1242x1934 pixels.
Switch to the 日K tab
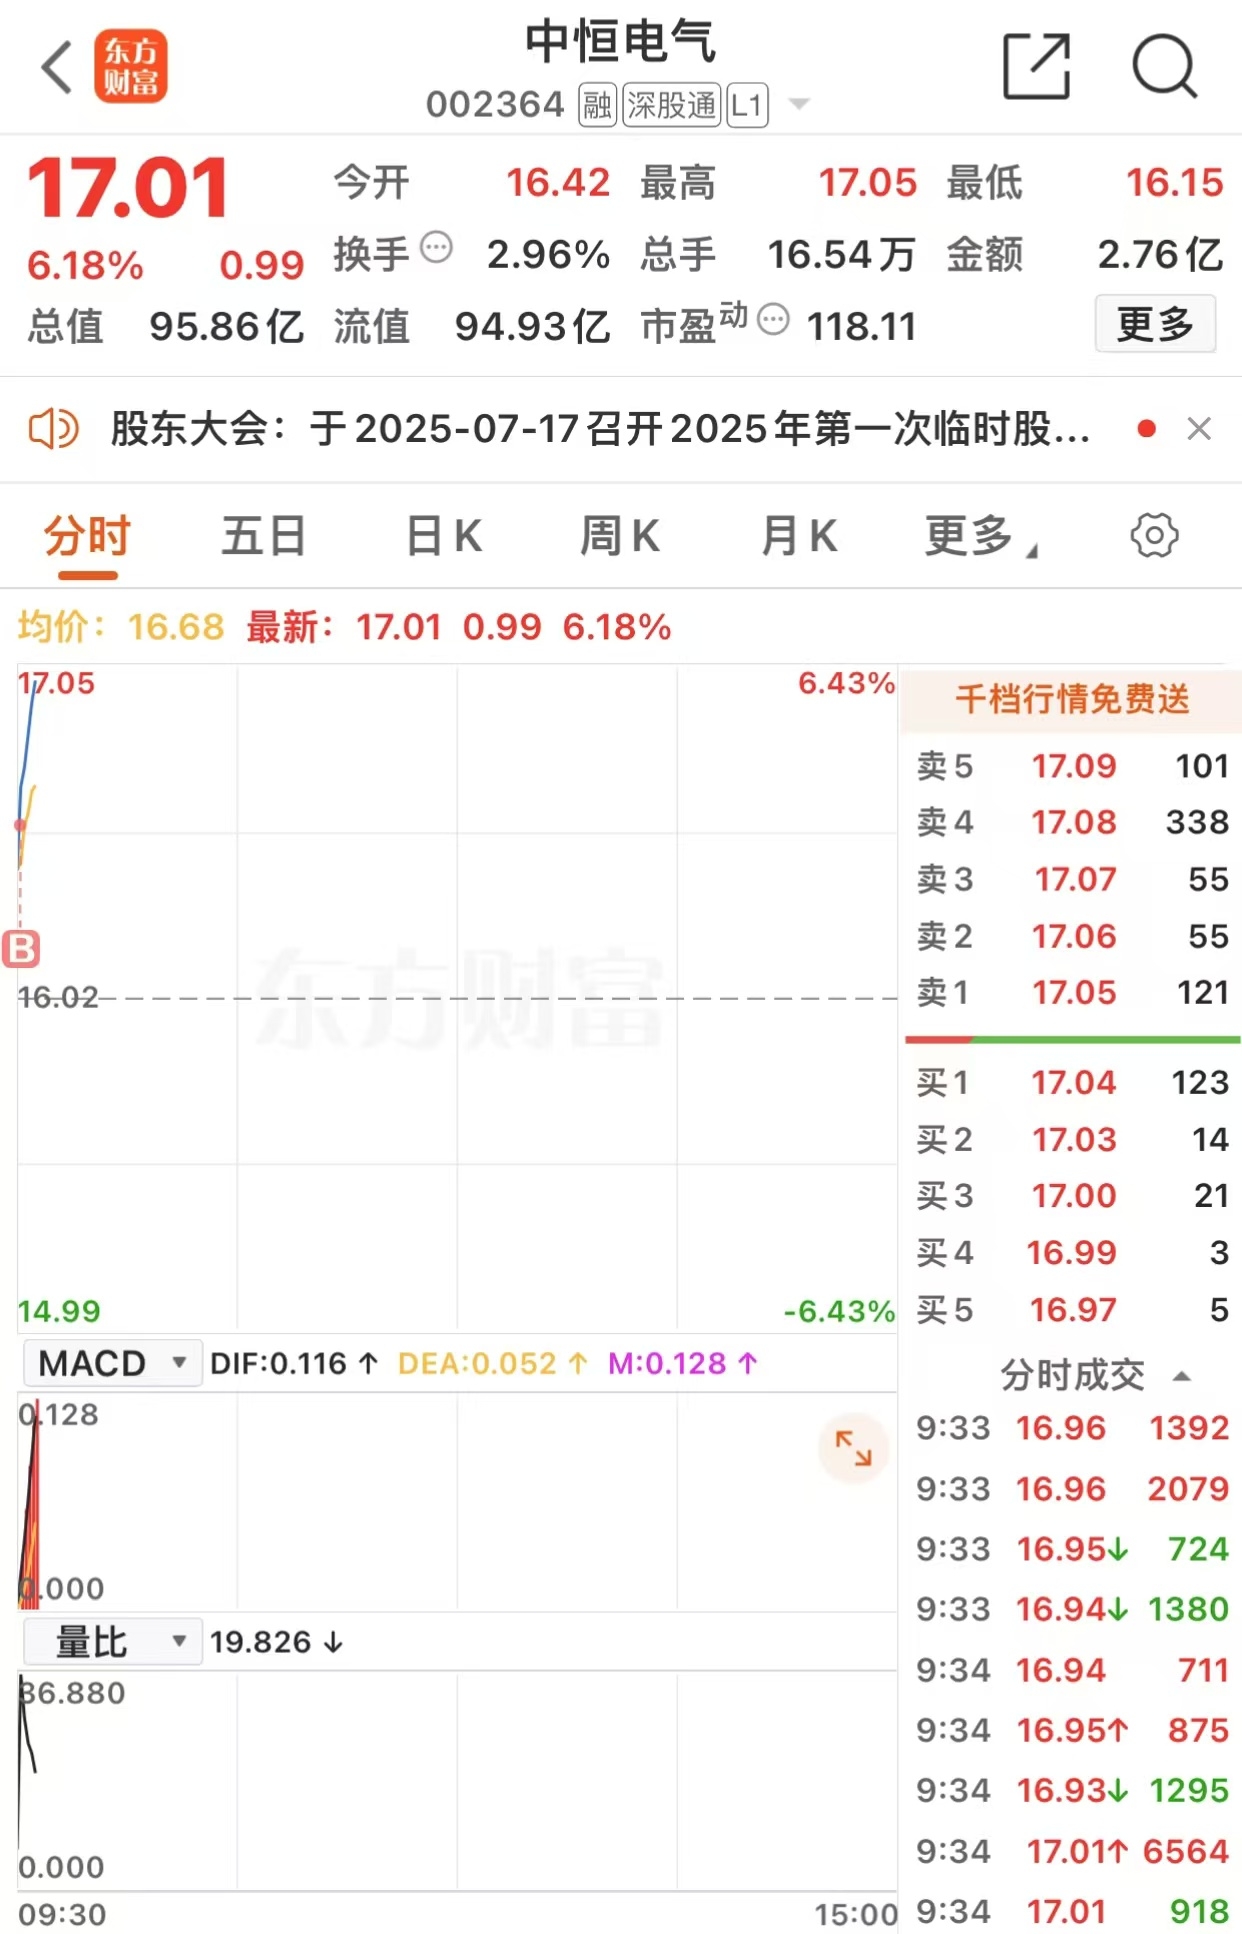[x=444, y=536]
